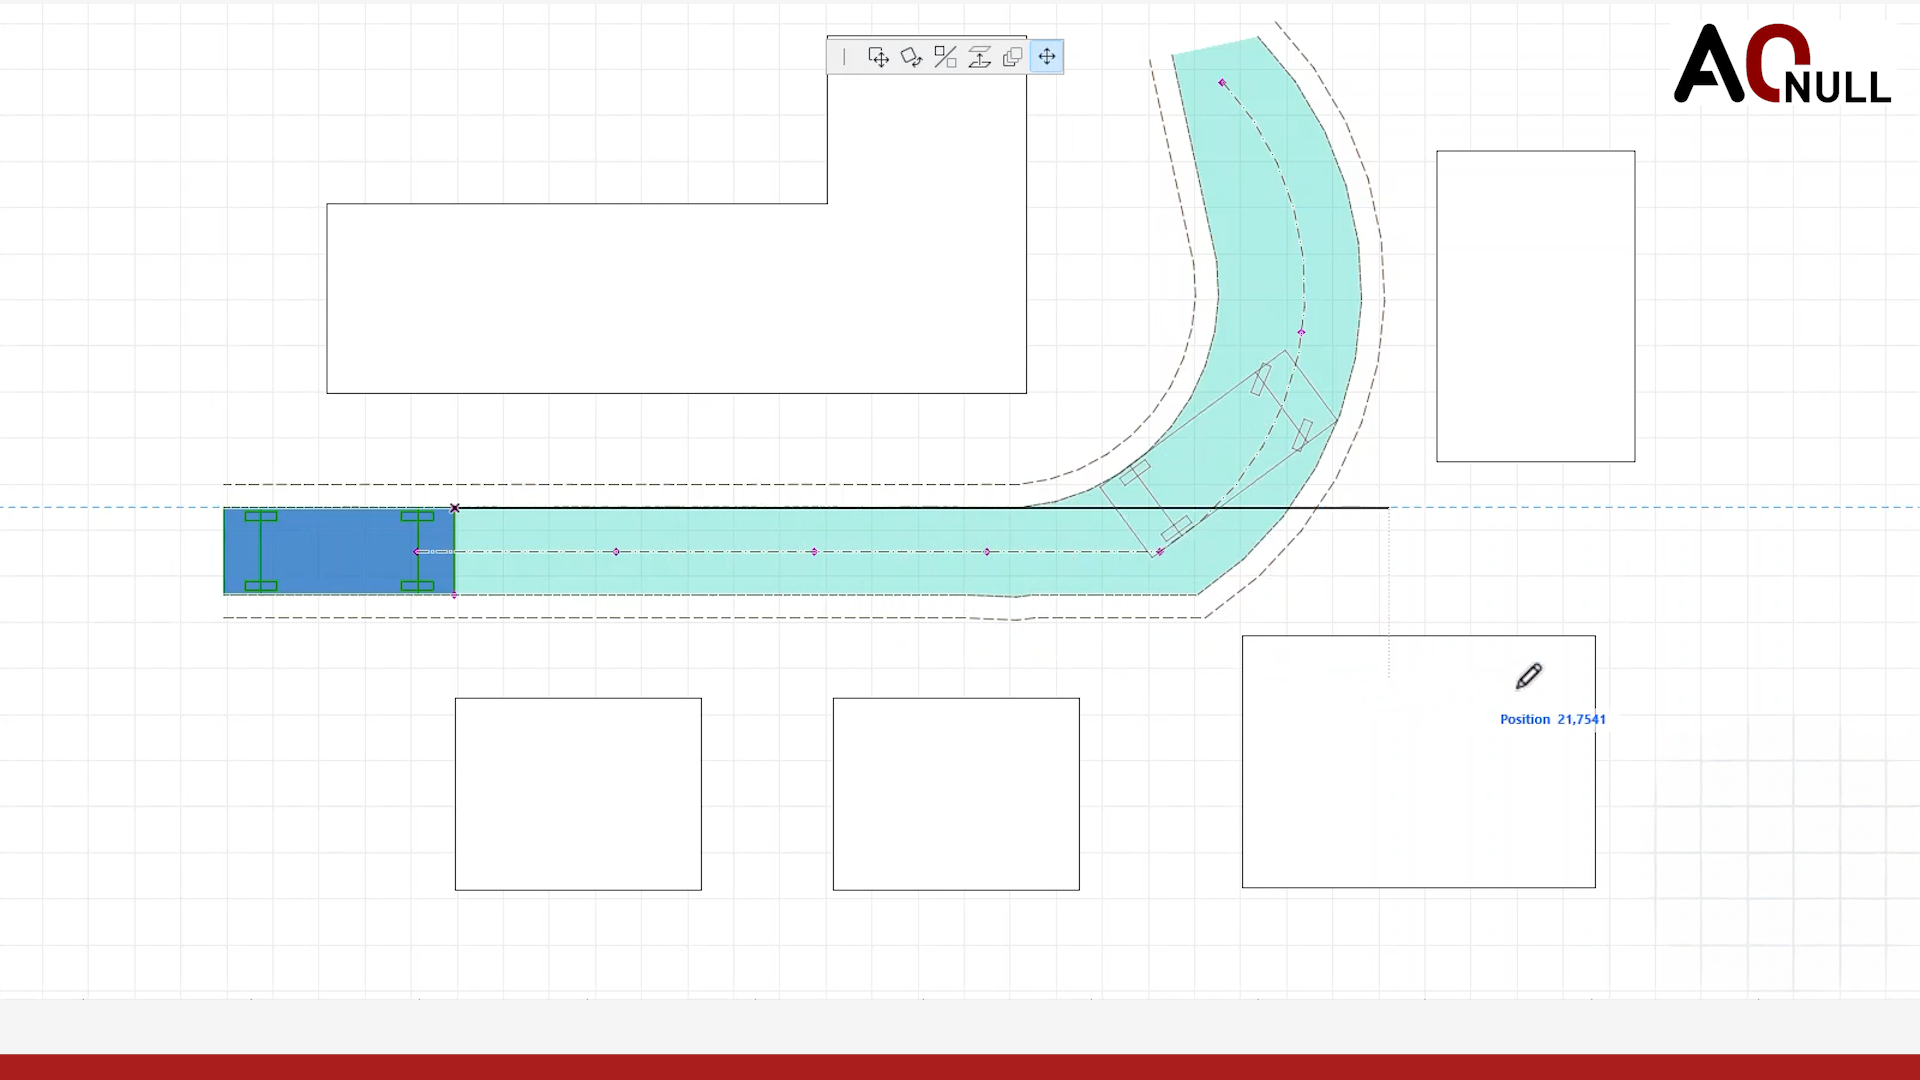Select the Drag (move element) pet palette icon
Screen dimensions: 1920x1080
pos(878,57)
